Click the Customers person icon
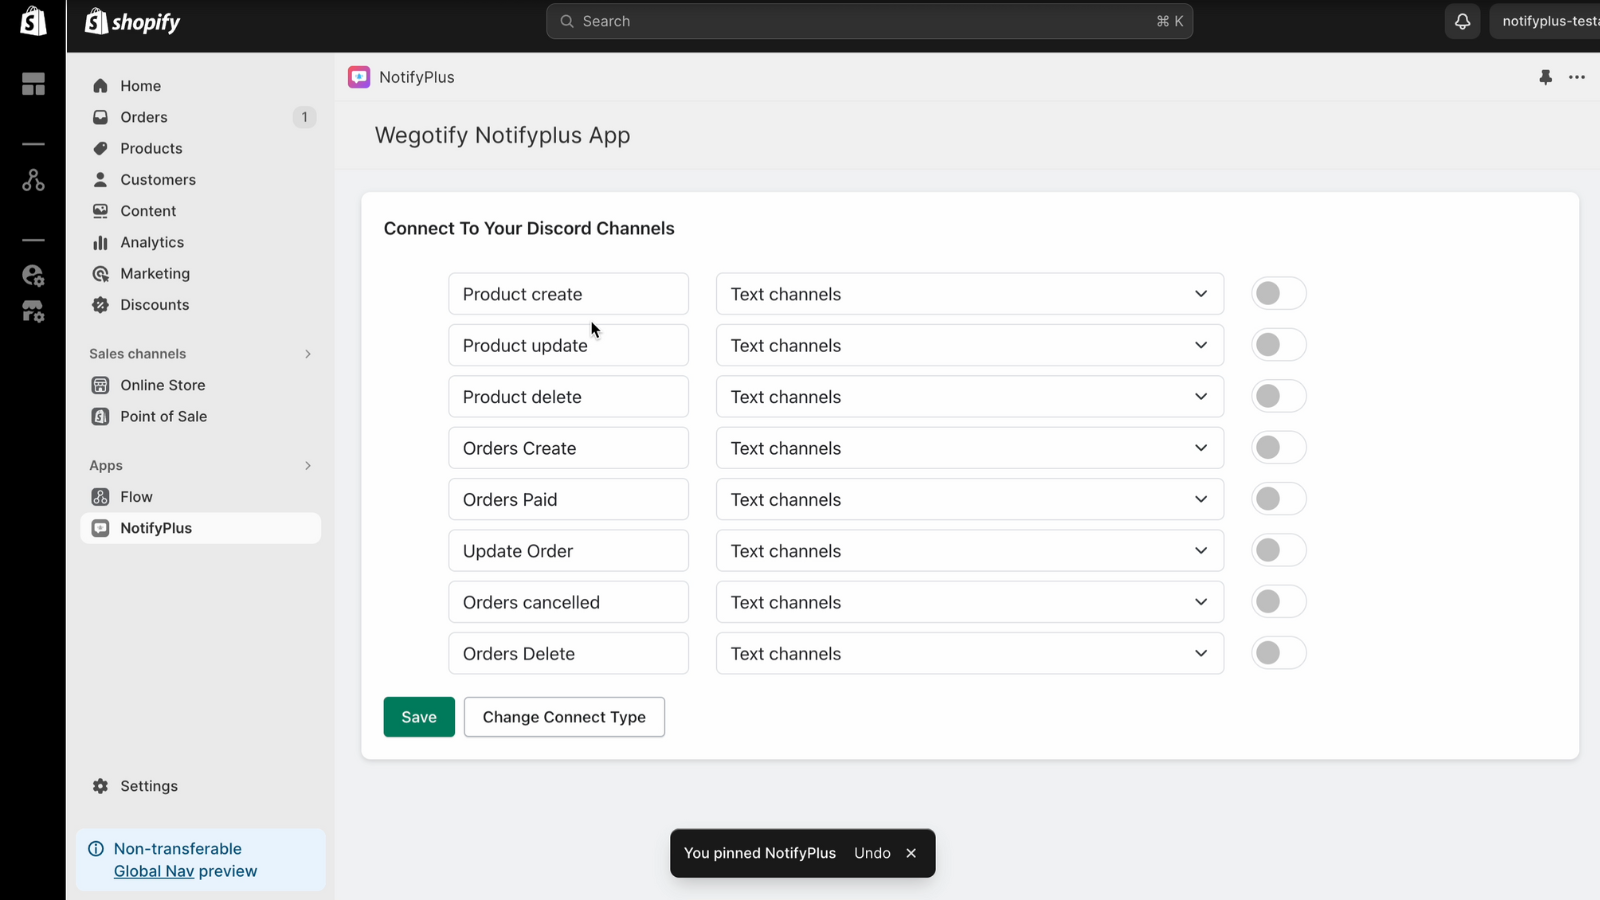Image resolution: width=1600 pixels, height=900 pixels. pyautogui.click(x=100, y=180)
